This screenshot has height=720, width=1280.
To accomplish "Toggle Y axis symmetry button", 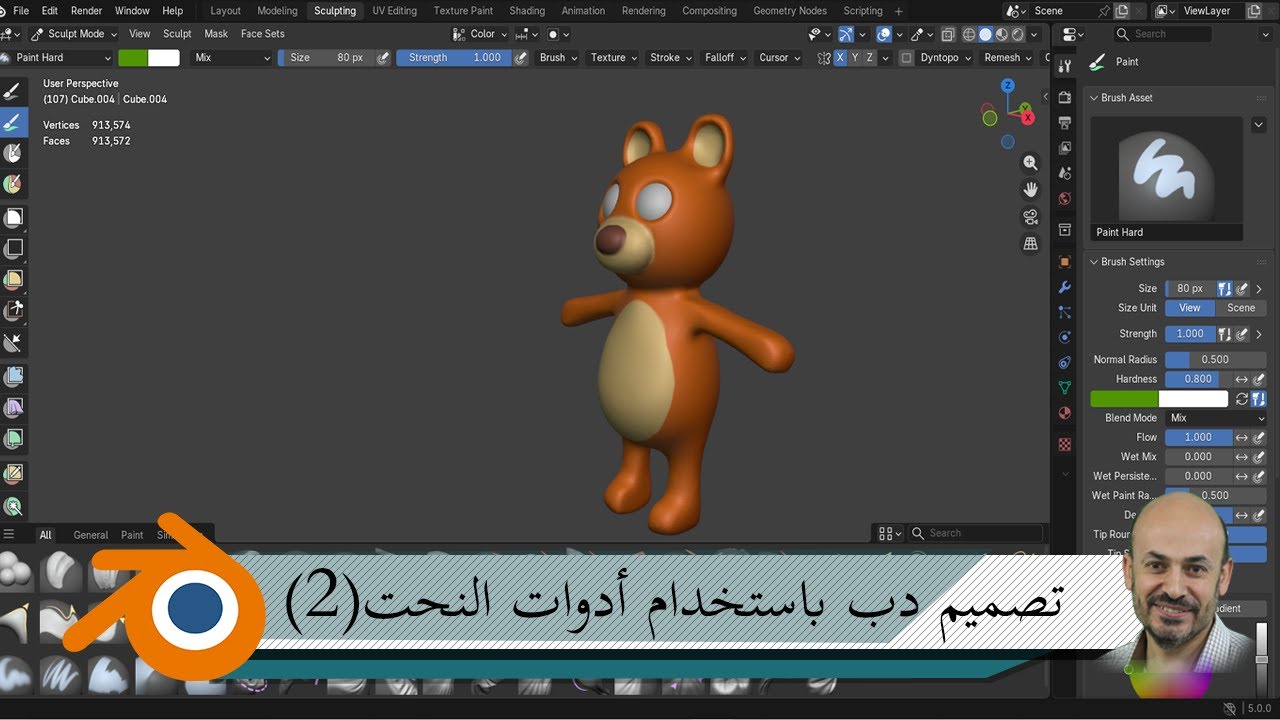I will click(855, 58).
